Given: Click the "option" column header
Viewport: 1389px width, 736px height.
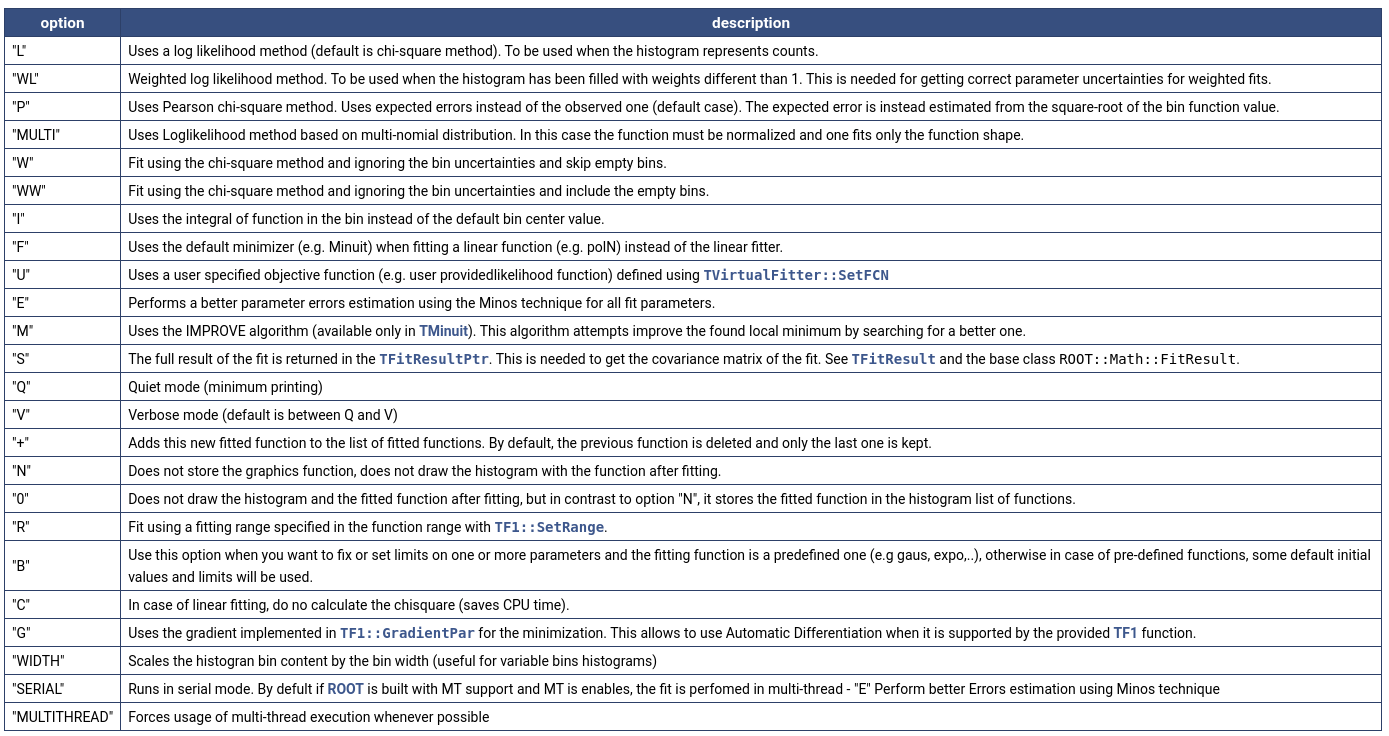Looking at the screenshot, I should coord(63,23).
